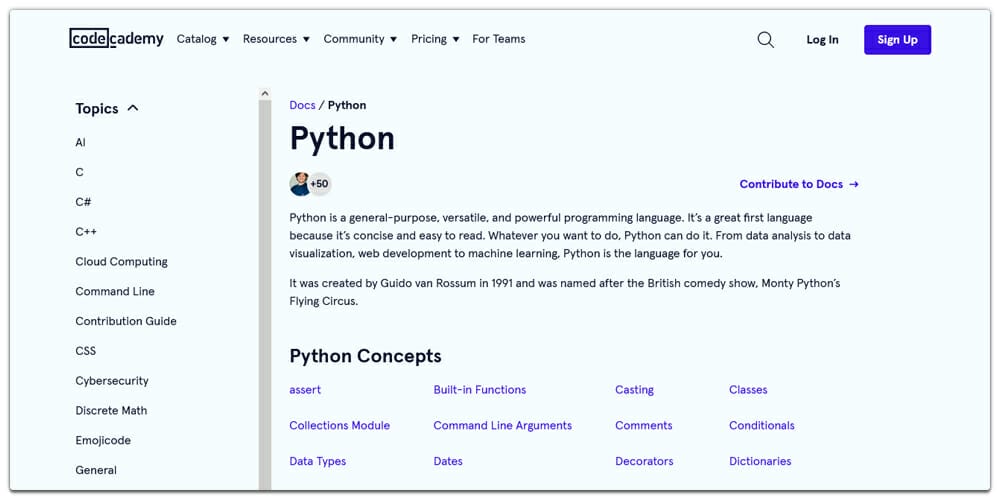Open the Discrete Math topic
The height and width of the screenshot is (500, 1000).
(111, 411)
